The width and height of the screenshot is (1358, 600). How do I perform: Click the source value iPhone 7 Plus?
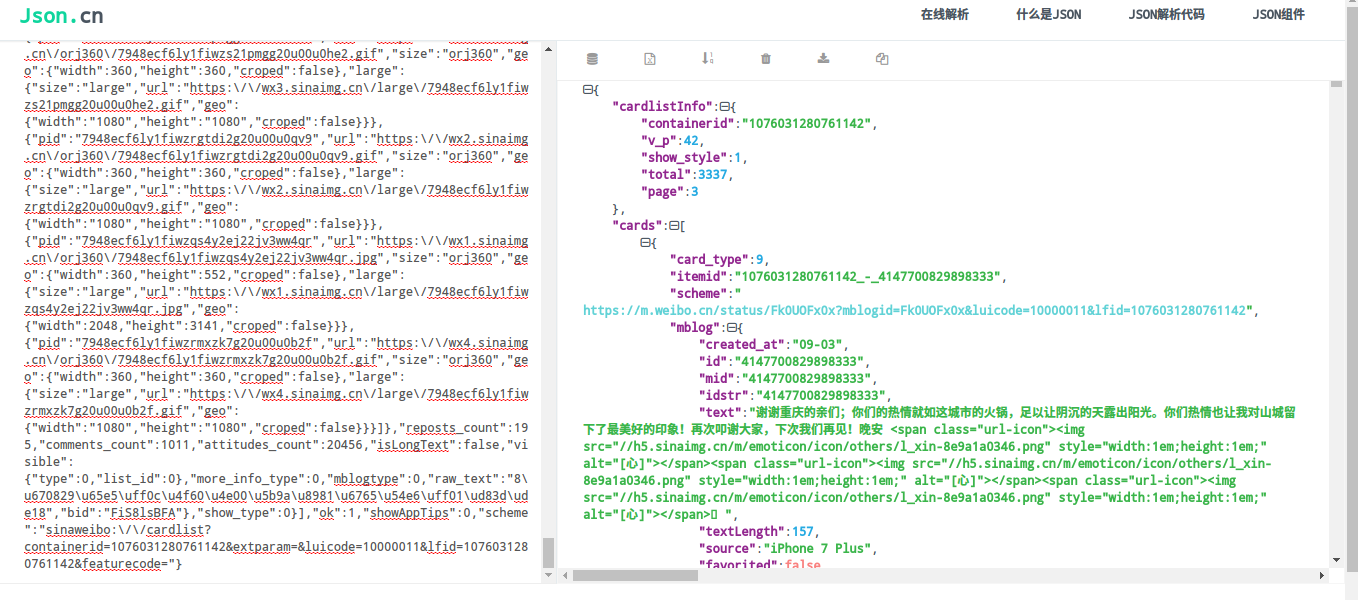point(817,549)
